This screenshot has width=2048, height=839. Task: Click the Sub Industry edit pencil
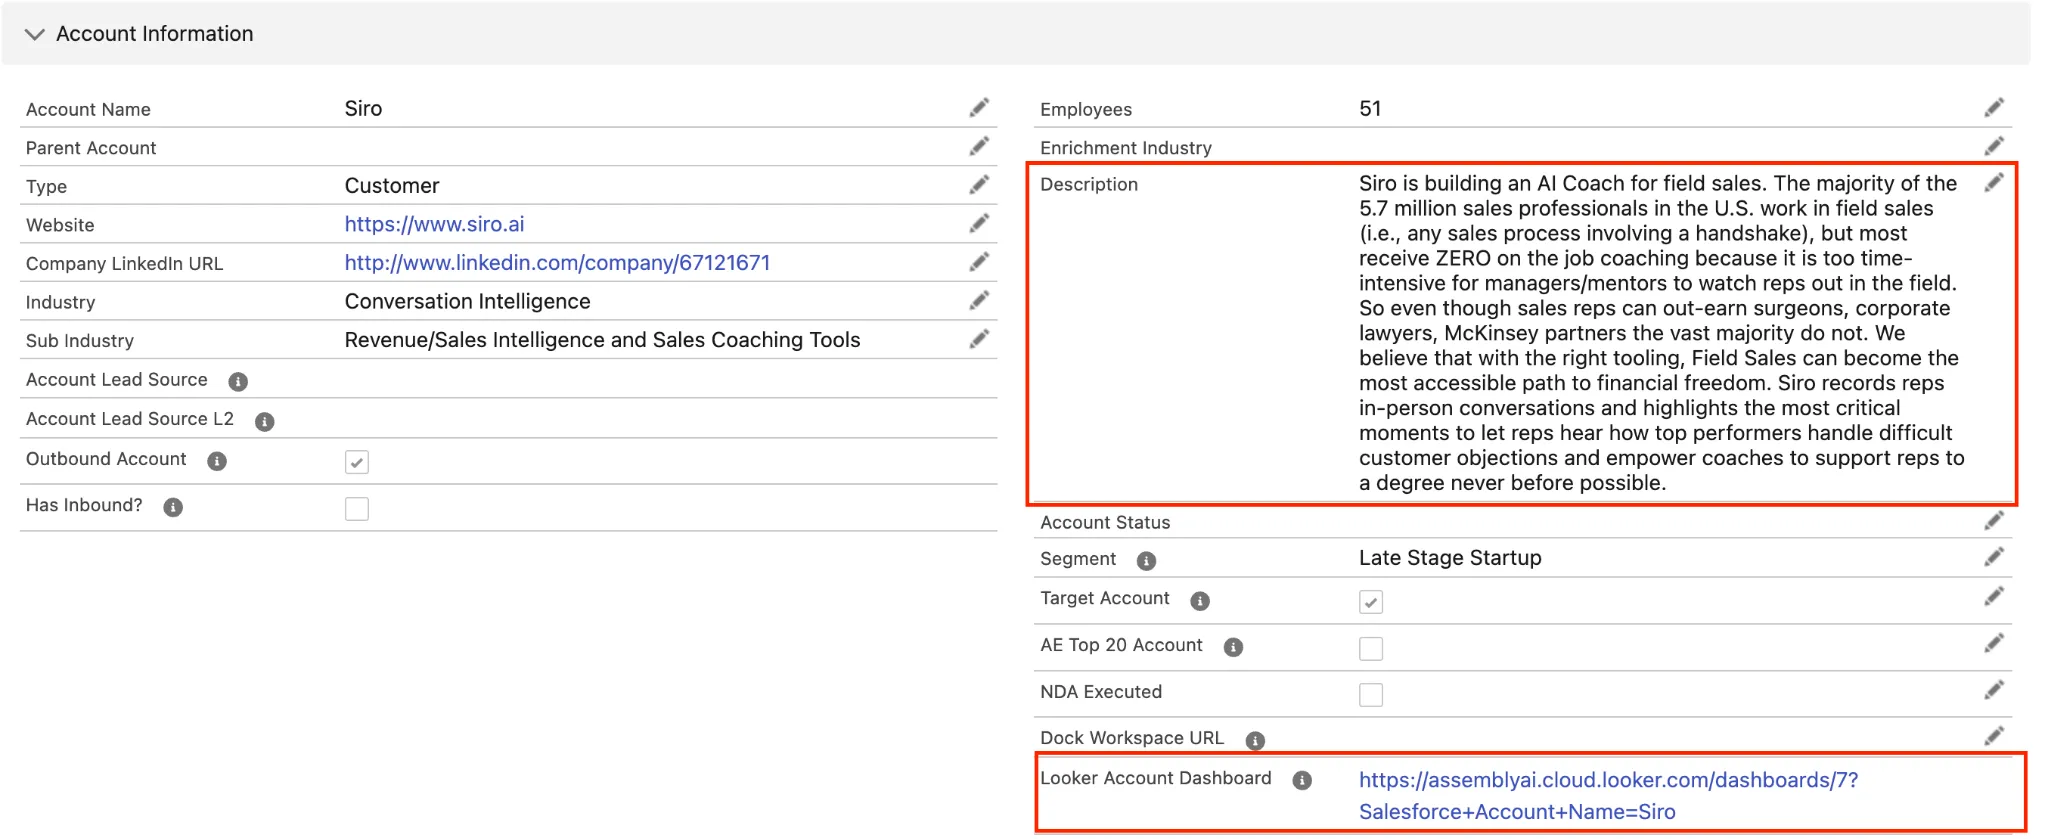coord(979,340)
